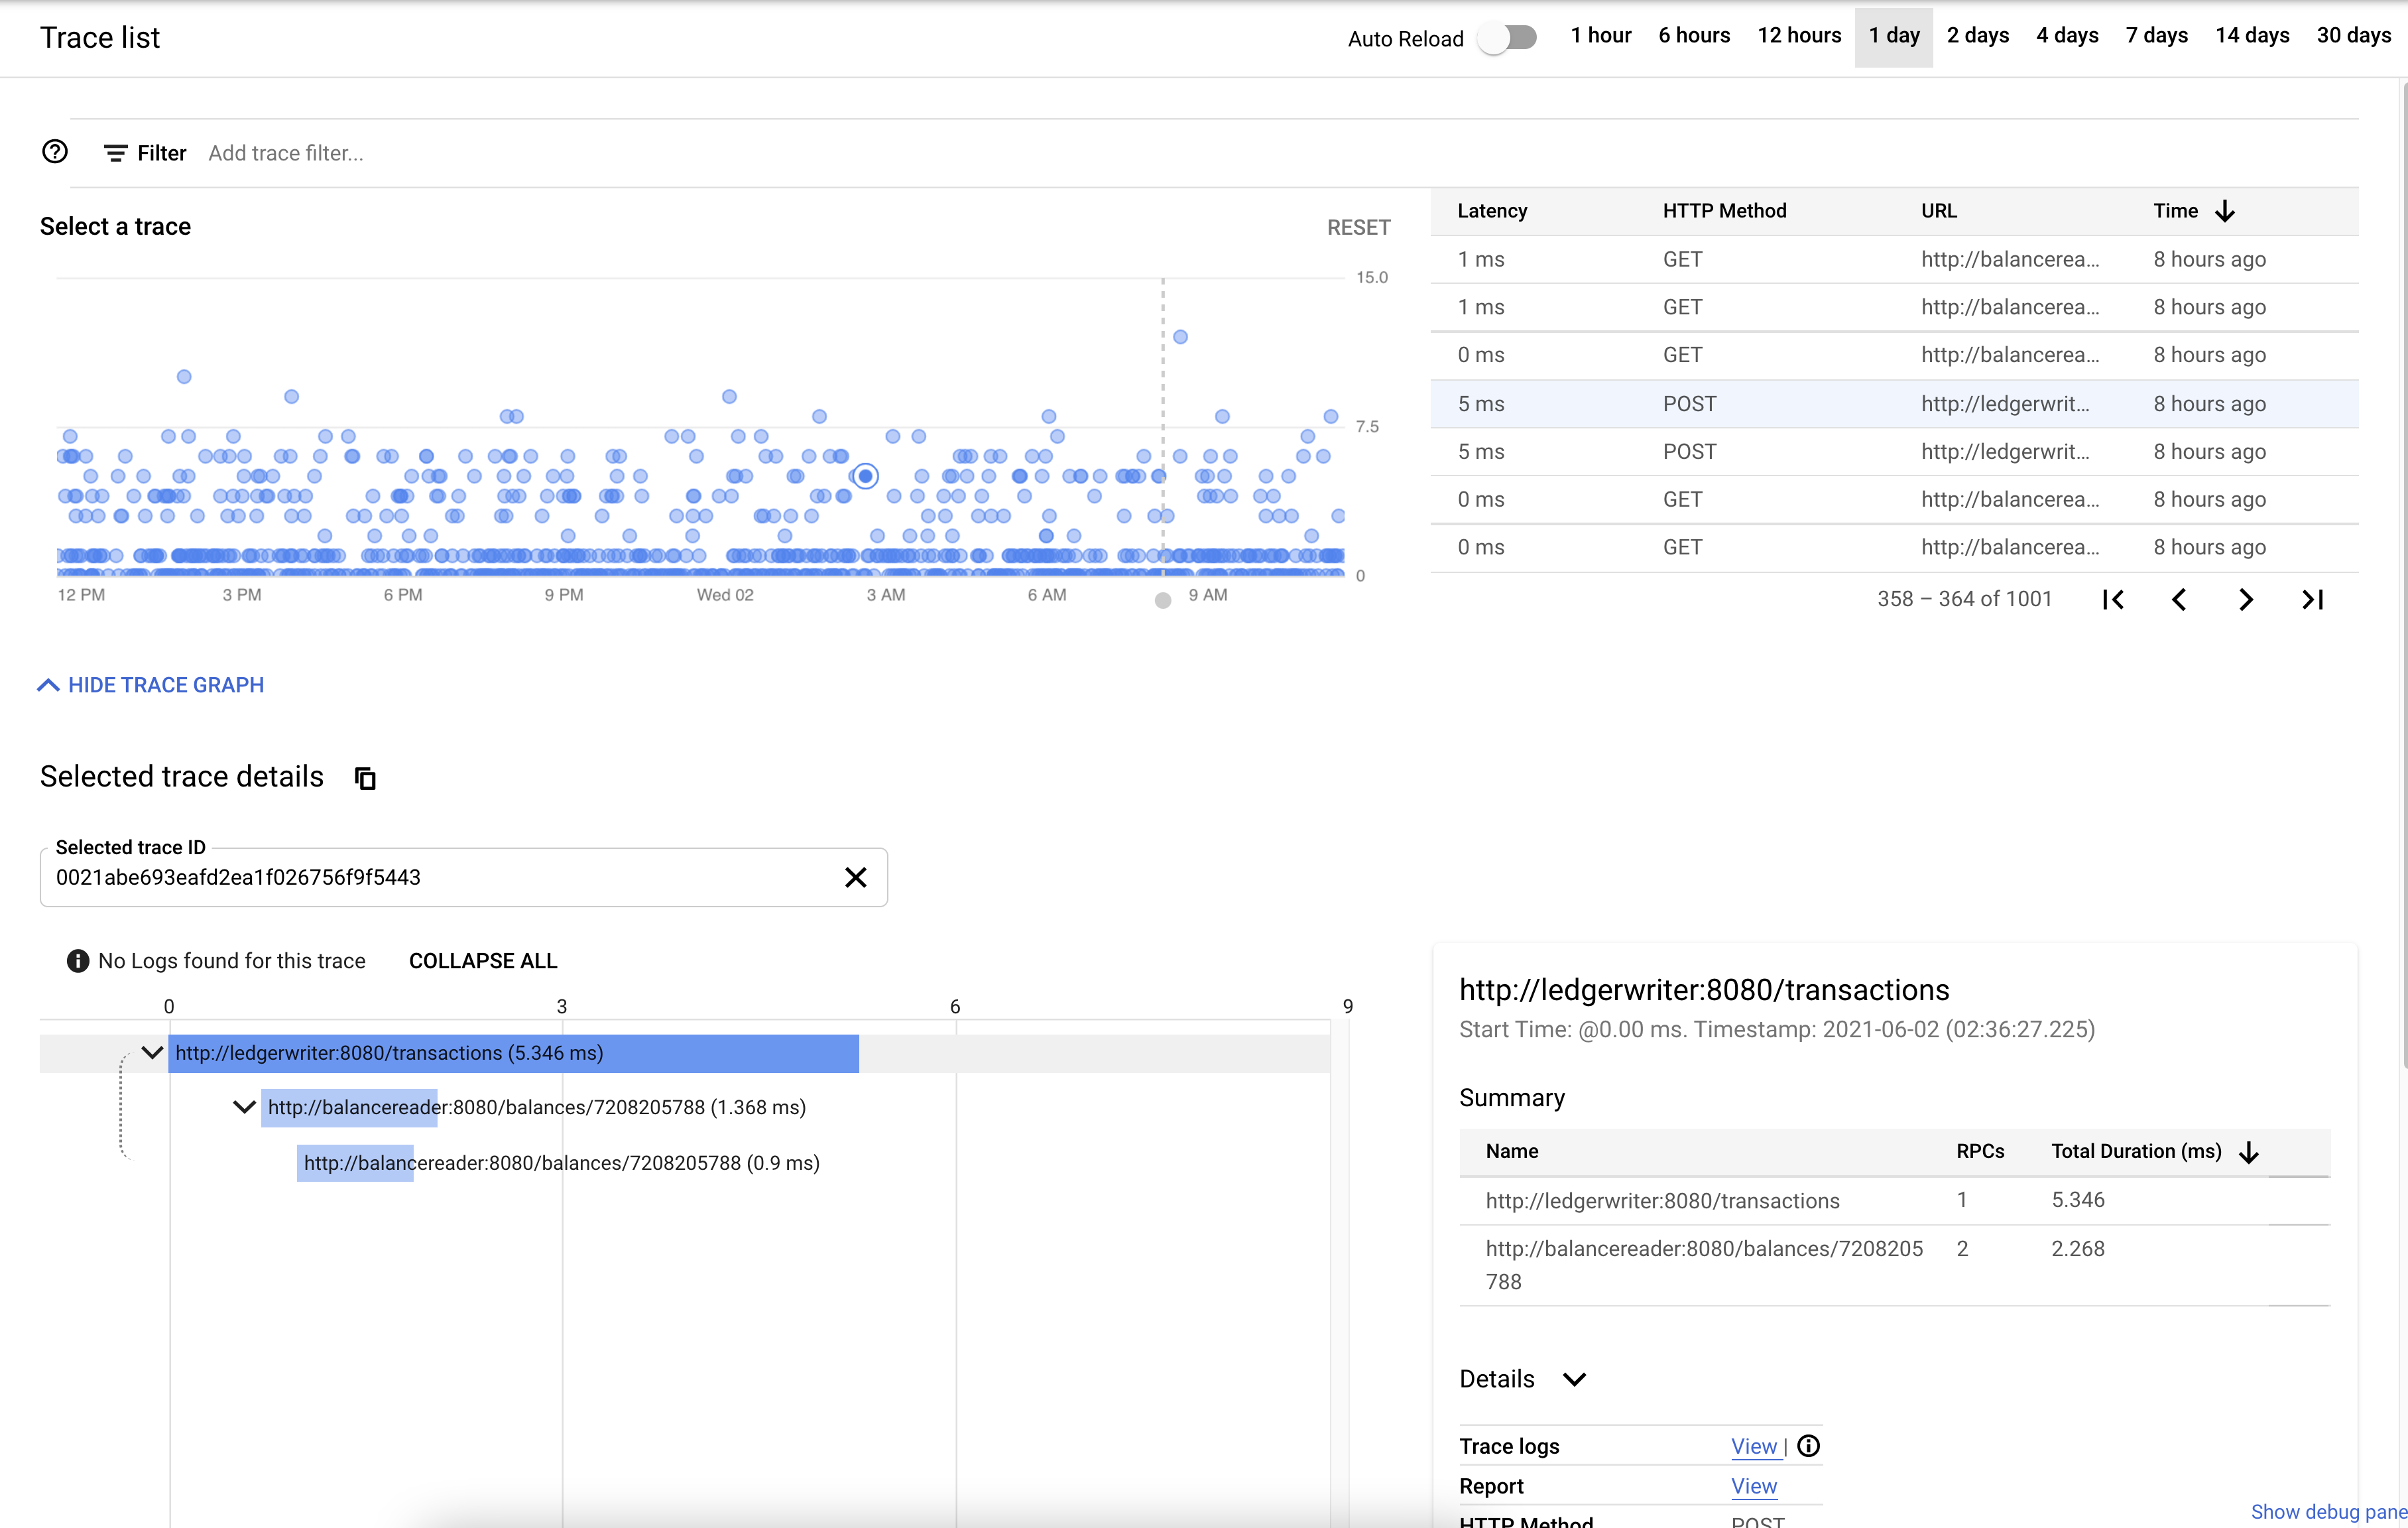Jump to the last page of traces
This screenshot has height=1528, width=2408.
tap(2313, 599)
